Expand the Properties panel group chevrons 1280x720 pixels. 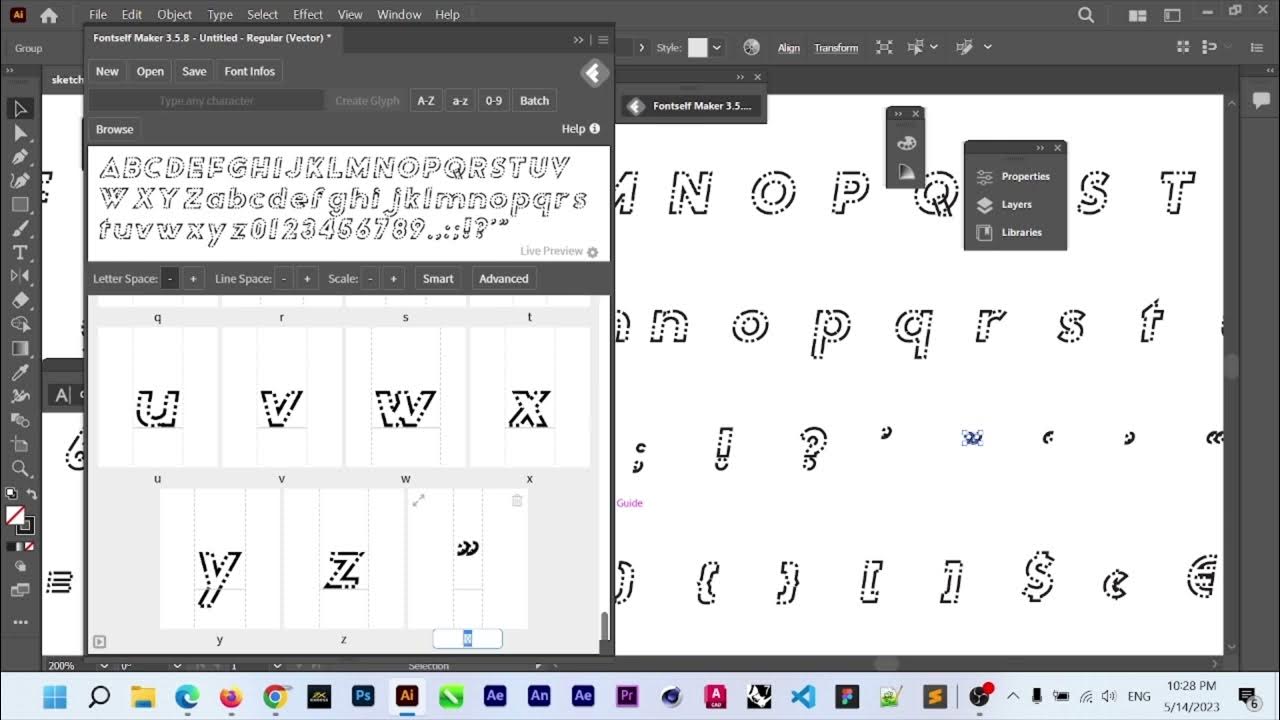[x=1040, y=148]
